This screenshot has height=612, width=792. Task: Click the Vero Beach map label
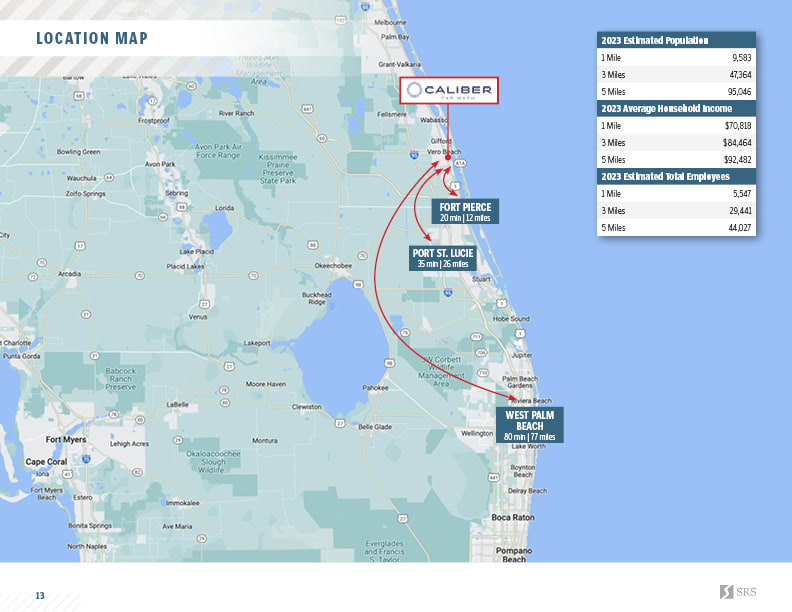(444, 152)
